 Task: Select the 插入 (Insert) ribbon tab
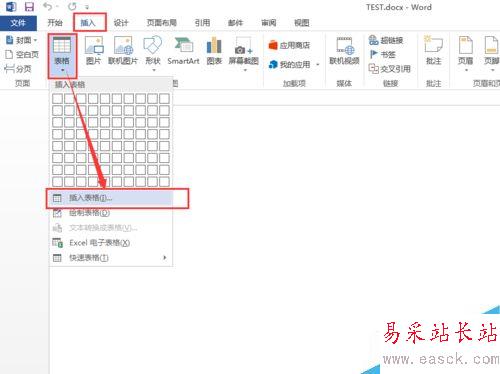click(88, 23)
